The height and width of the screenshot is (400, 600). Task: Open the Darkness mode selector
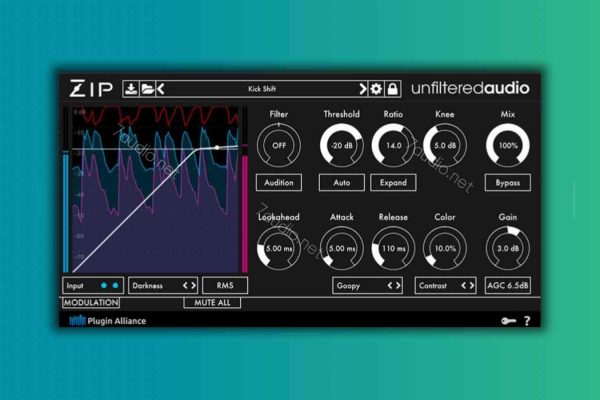pos(163,286)
